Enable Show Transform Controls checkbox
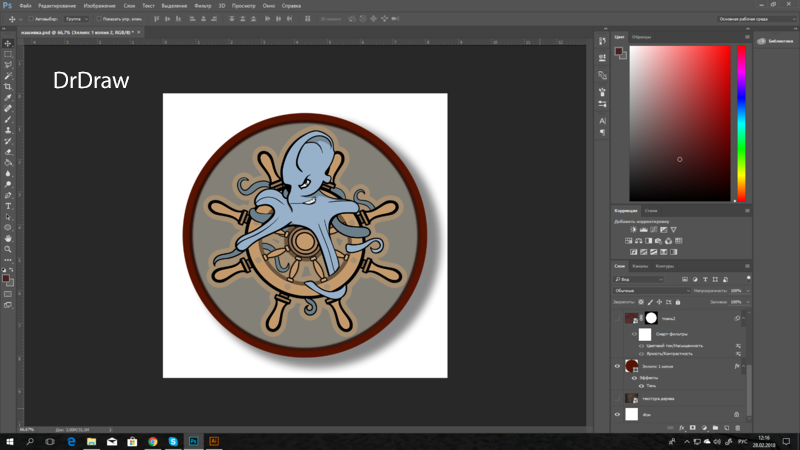The width and height of the screenshot is (800, 450). 98,19
